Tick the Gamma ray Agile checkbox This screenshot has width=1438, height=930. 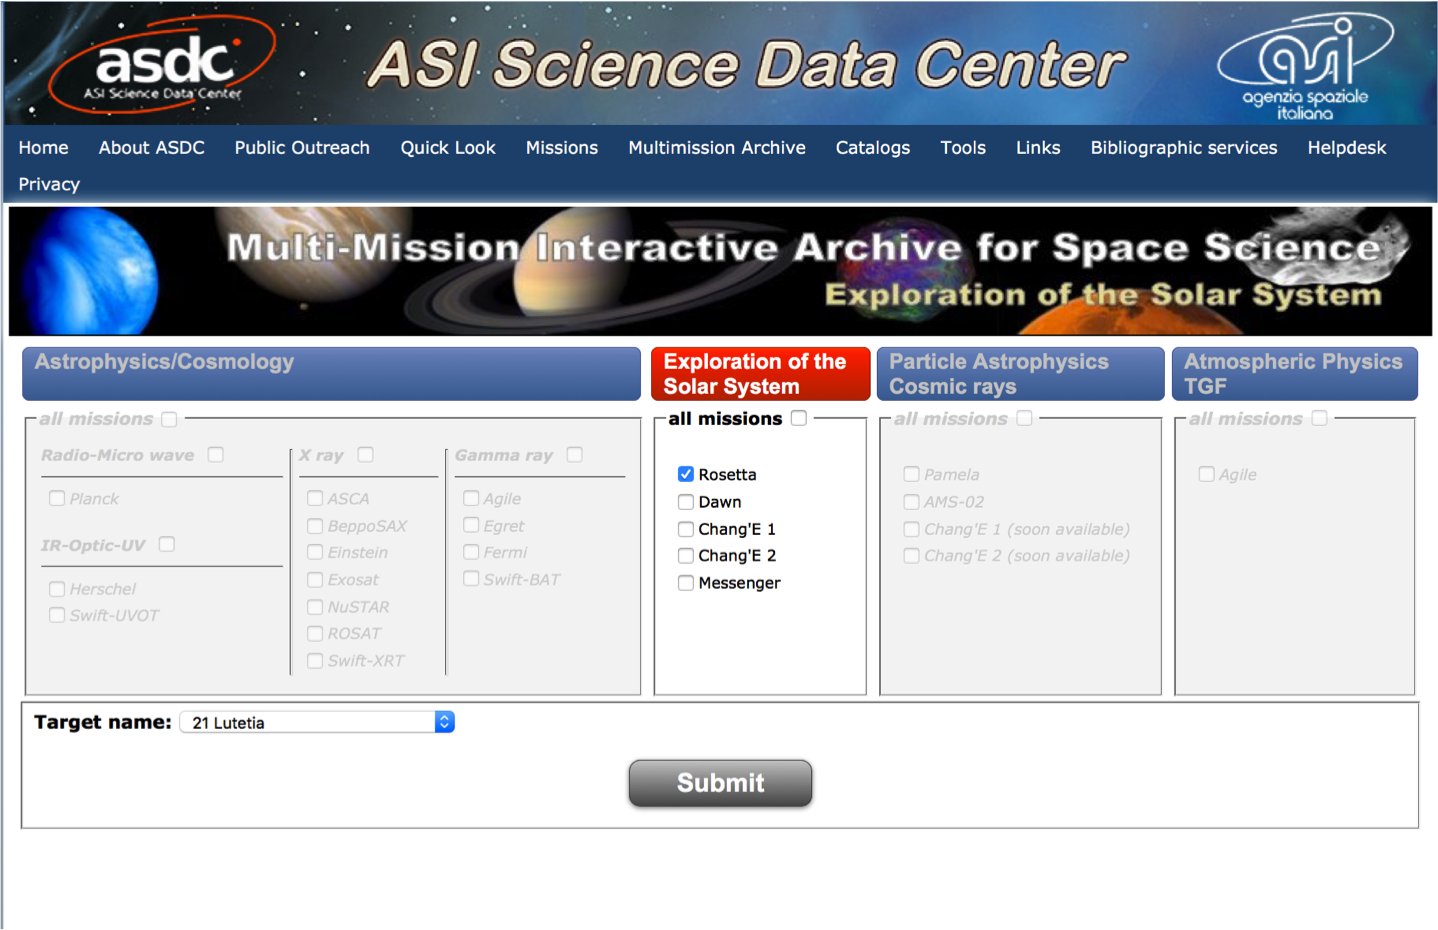click(471, 498)
